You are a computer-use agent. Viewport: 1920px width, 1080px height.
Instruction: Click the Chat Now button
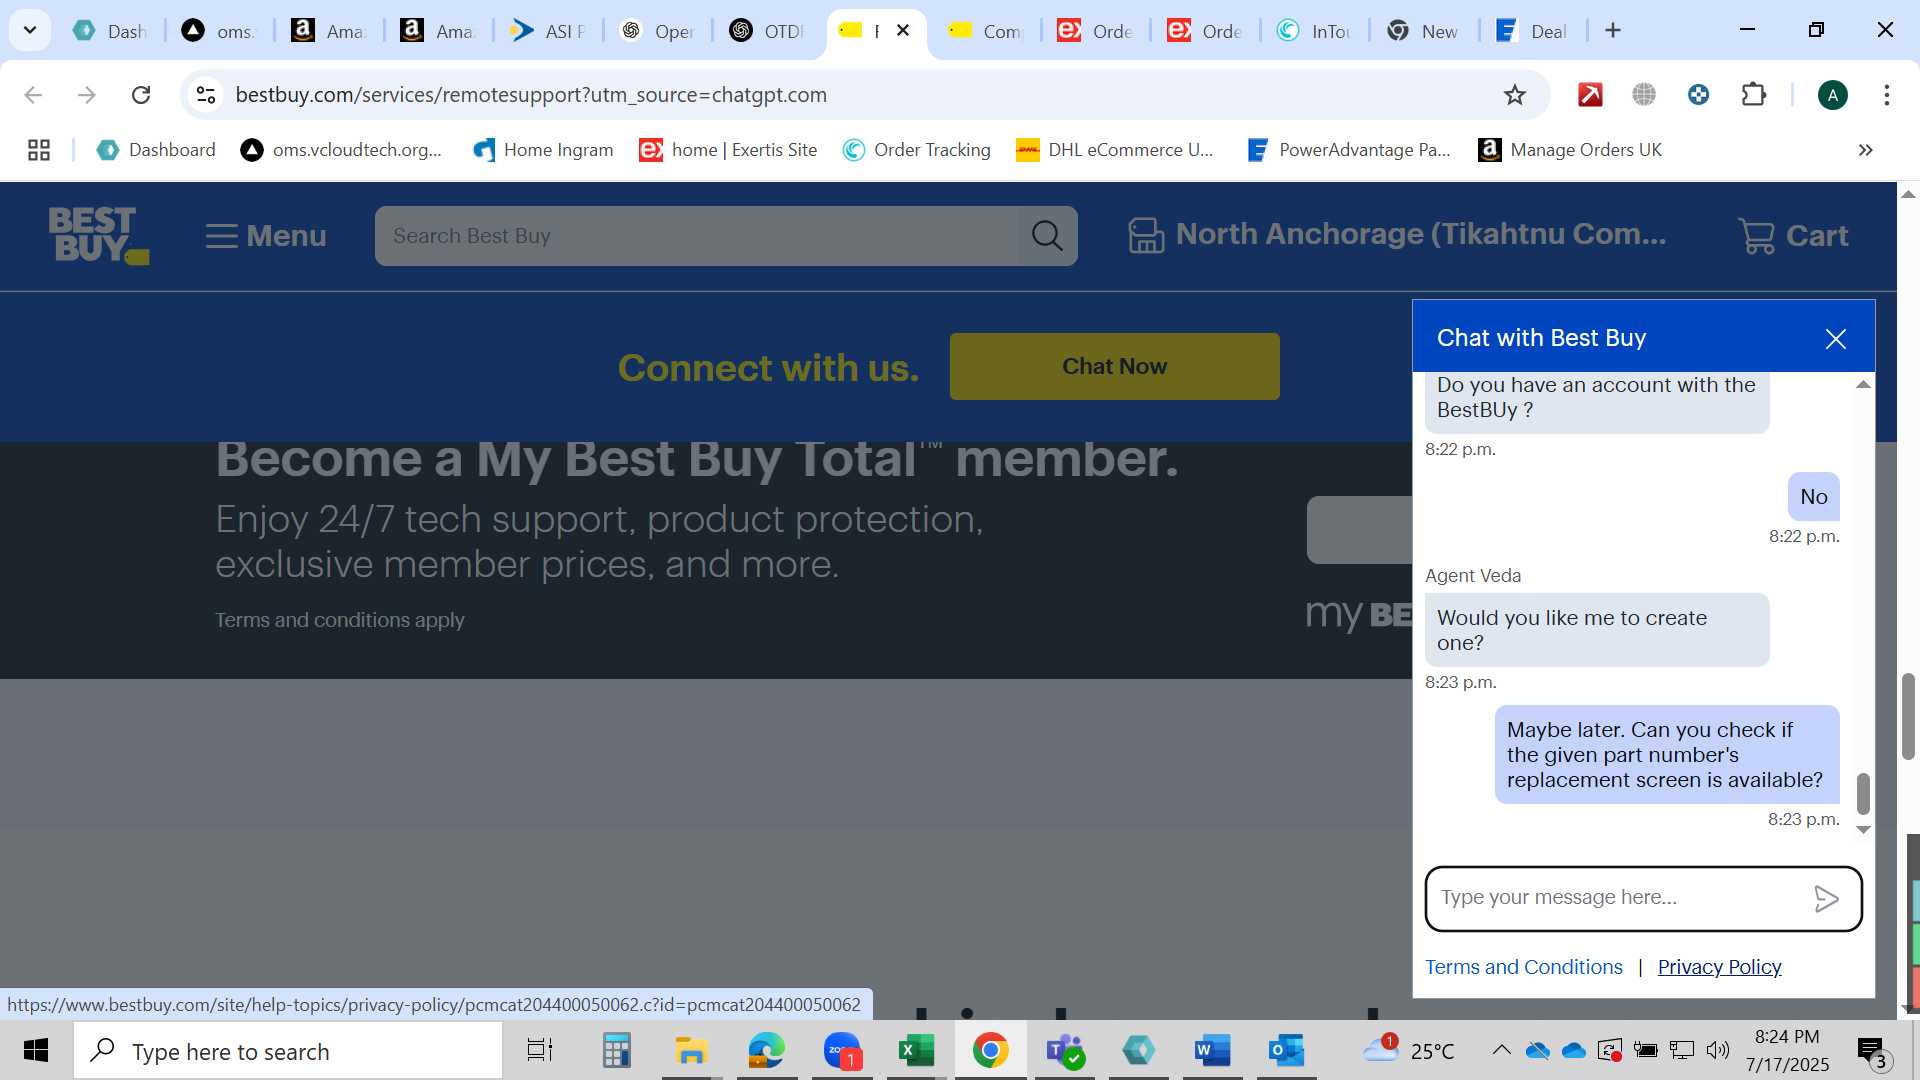1114,366
